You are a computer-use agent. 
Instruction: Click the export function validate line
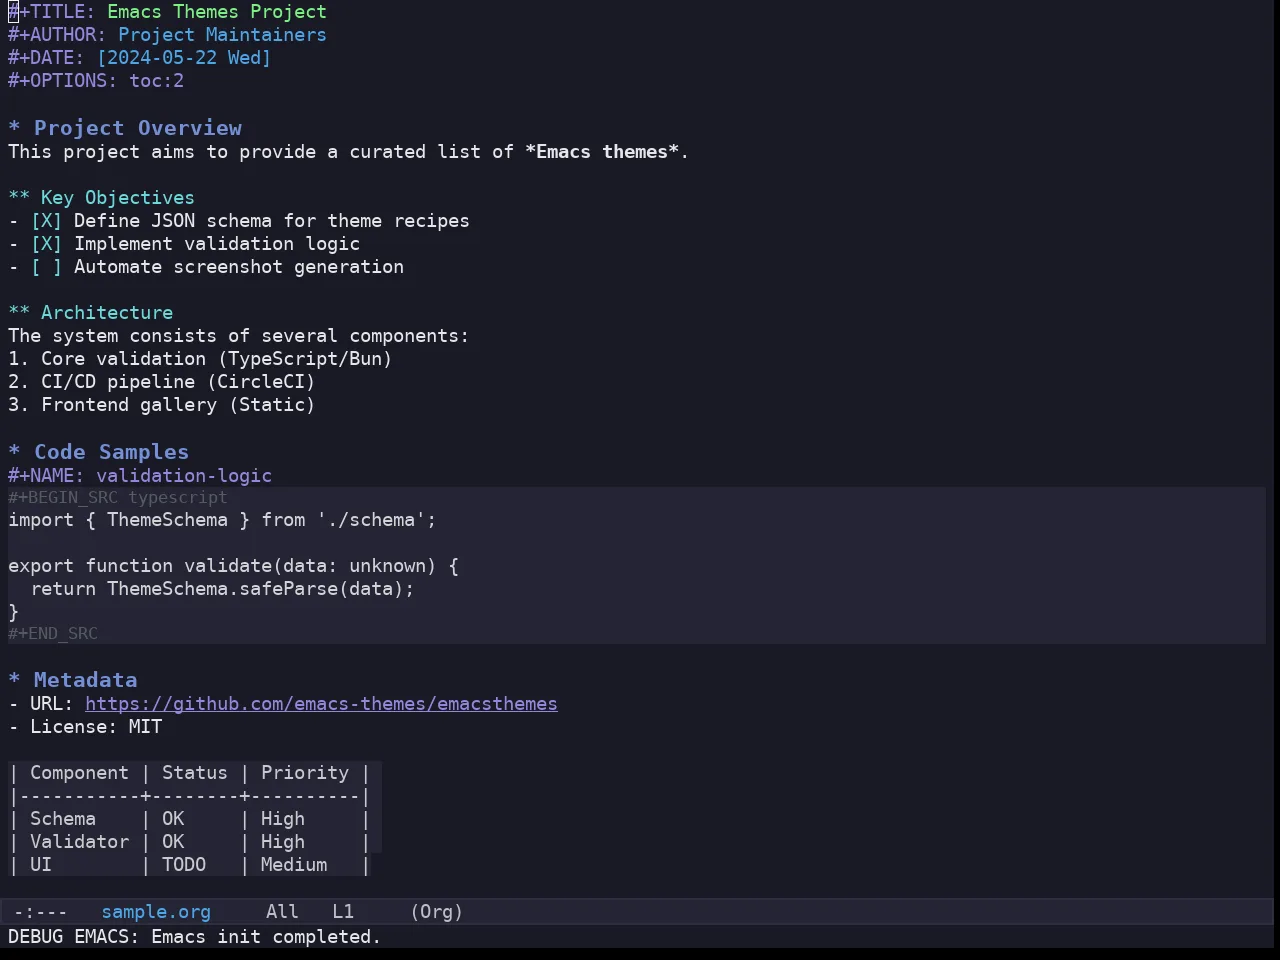(233, 566)
